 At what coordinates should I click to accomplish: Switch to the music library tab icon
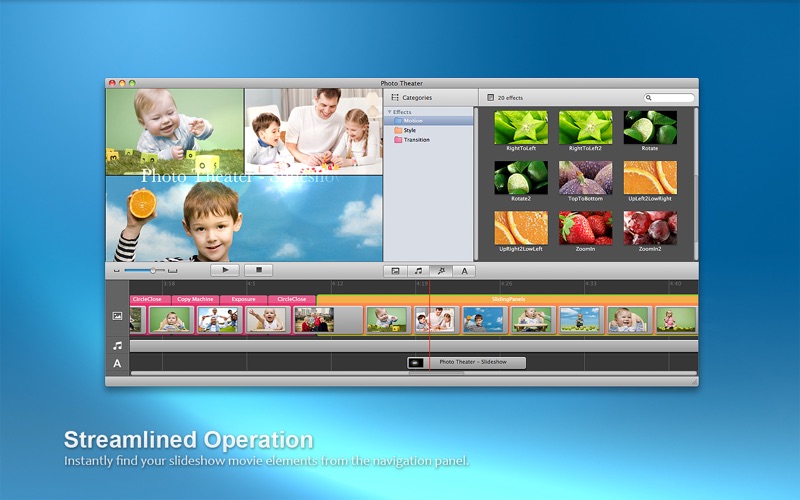(418, 271)
